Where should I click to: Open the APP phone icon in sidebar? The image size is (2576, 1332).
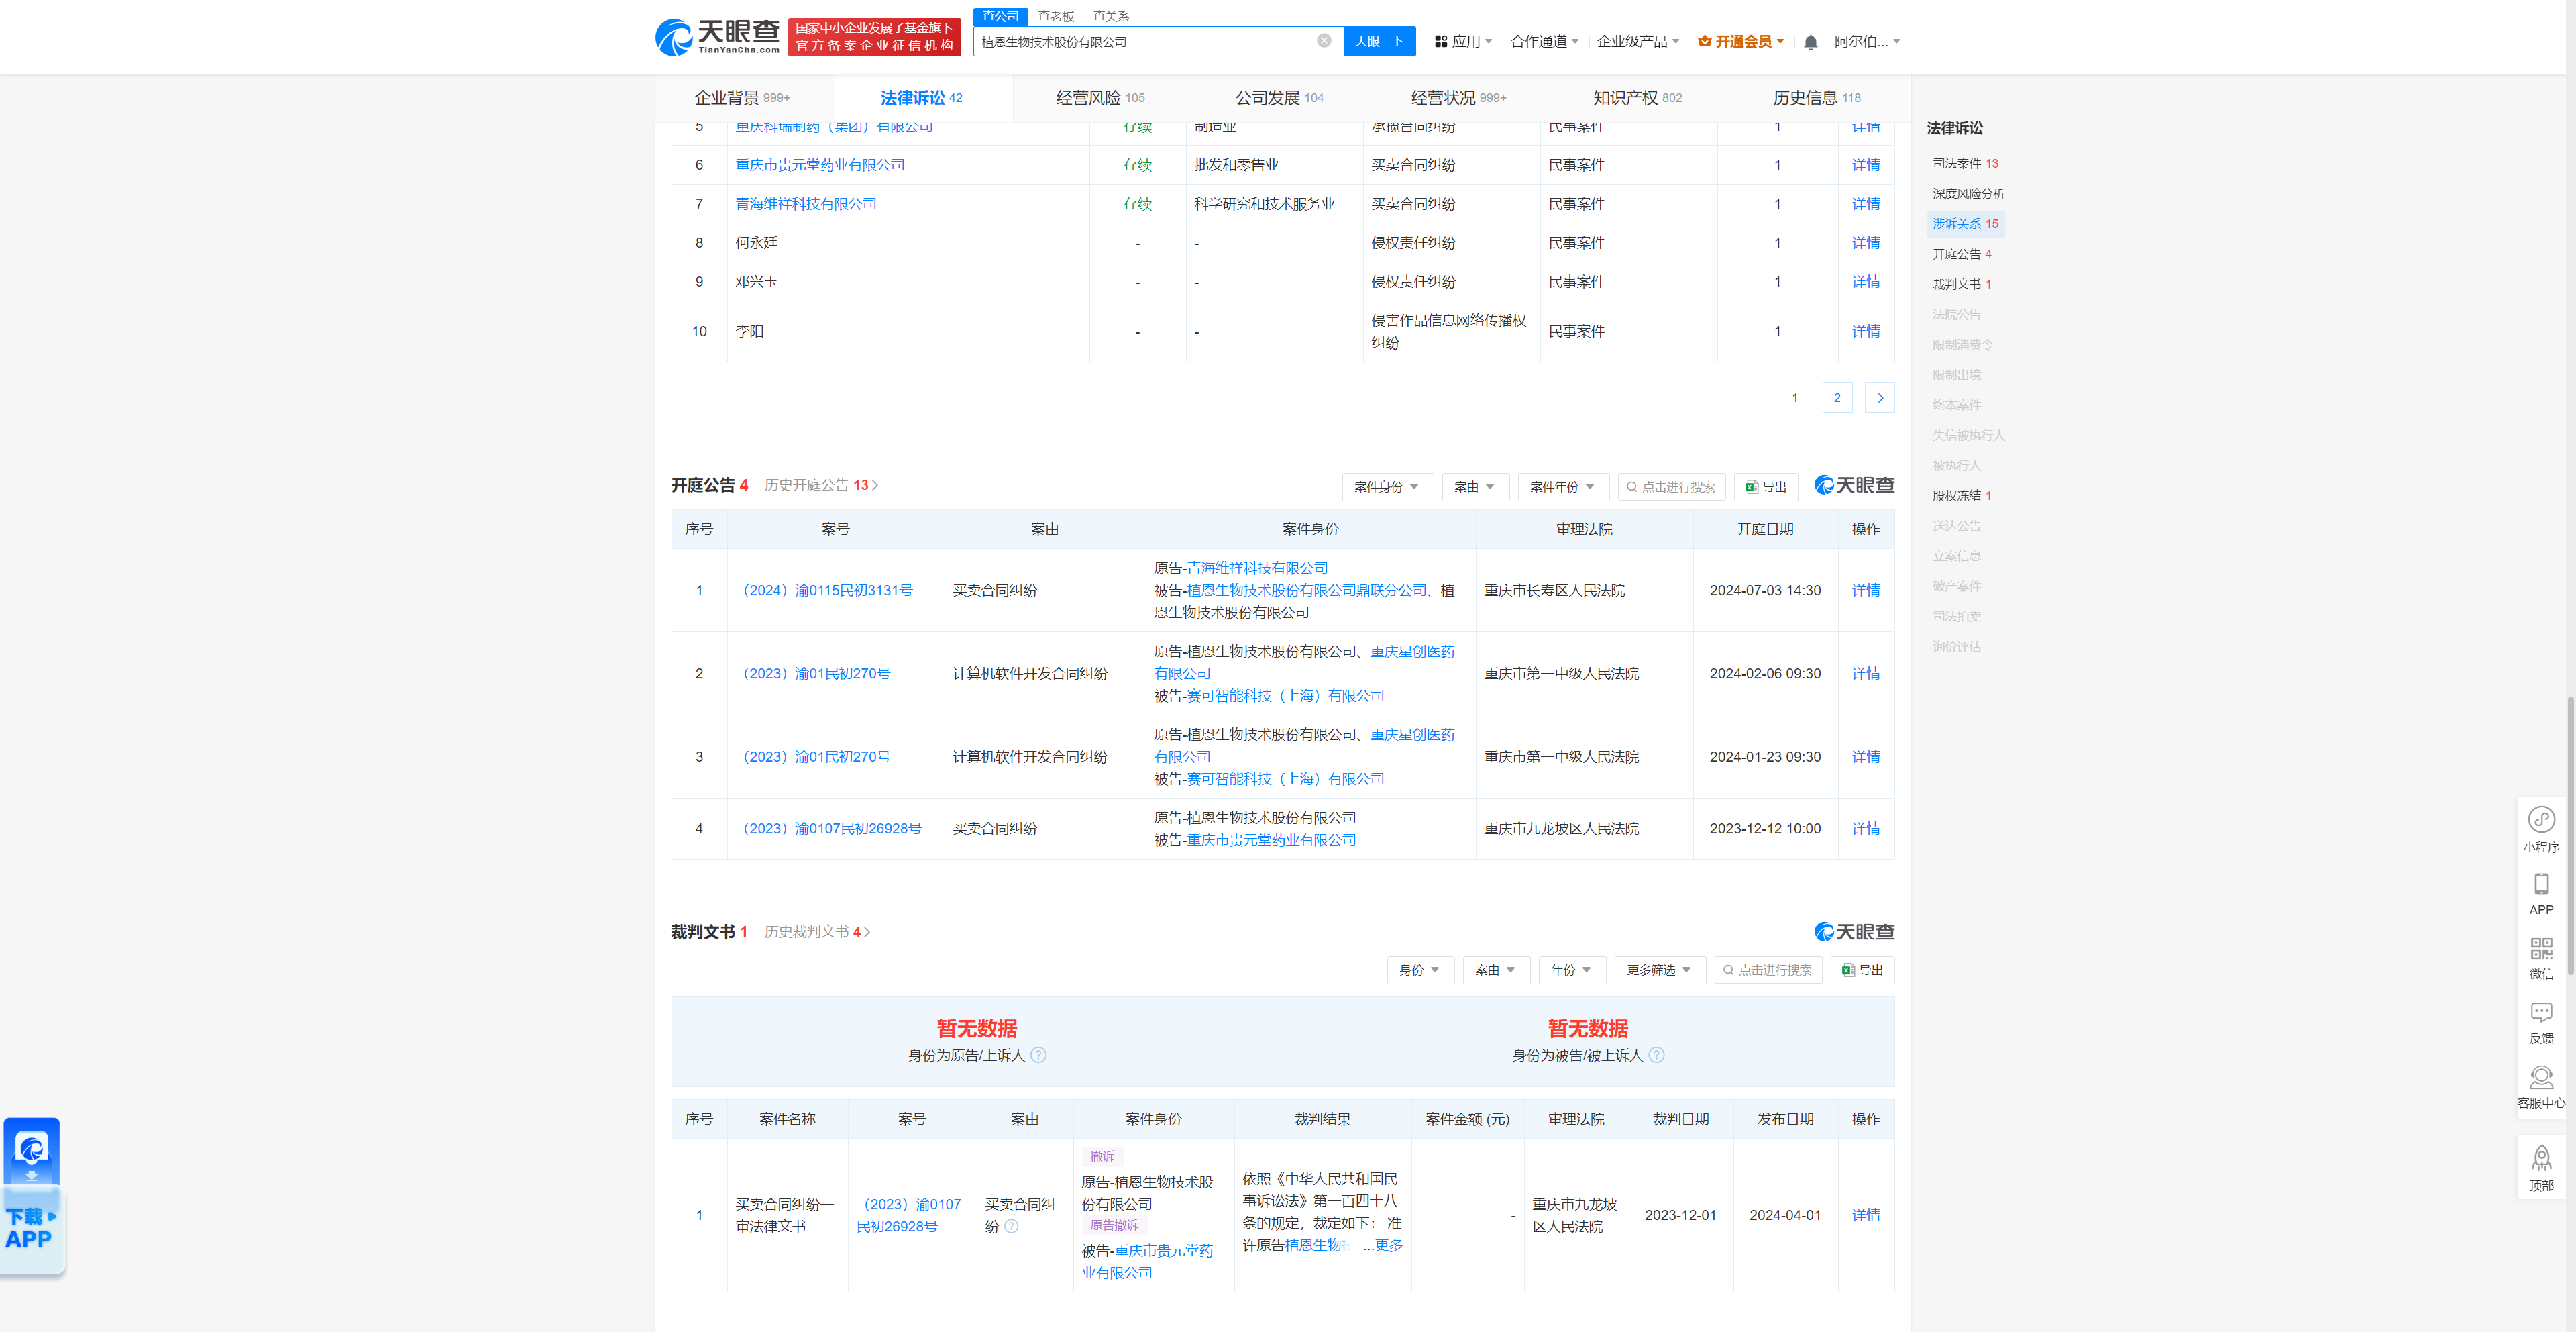[x=2541, y=884]
